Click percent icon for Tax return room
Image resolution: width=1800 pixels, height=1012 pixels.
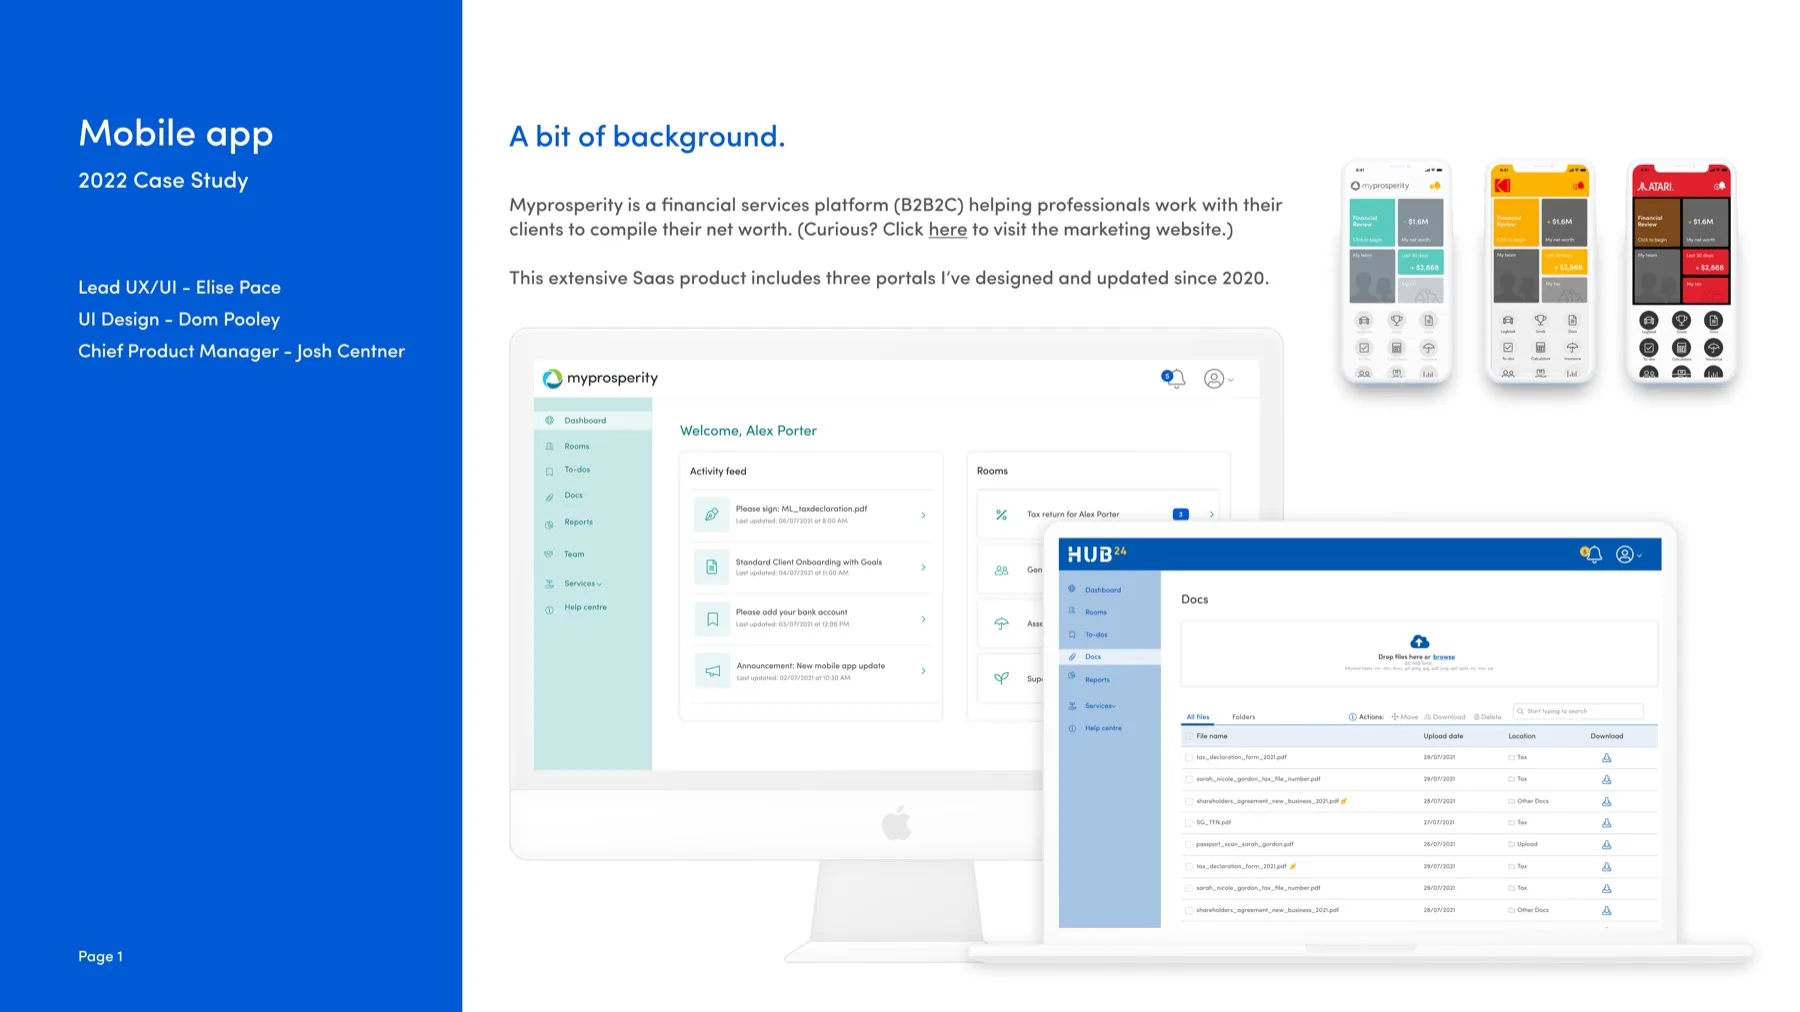click(1001, 514)
